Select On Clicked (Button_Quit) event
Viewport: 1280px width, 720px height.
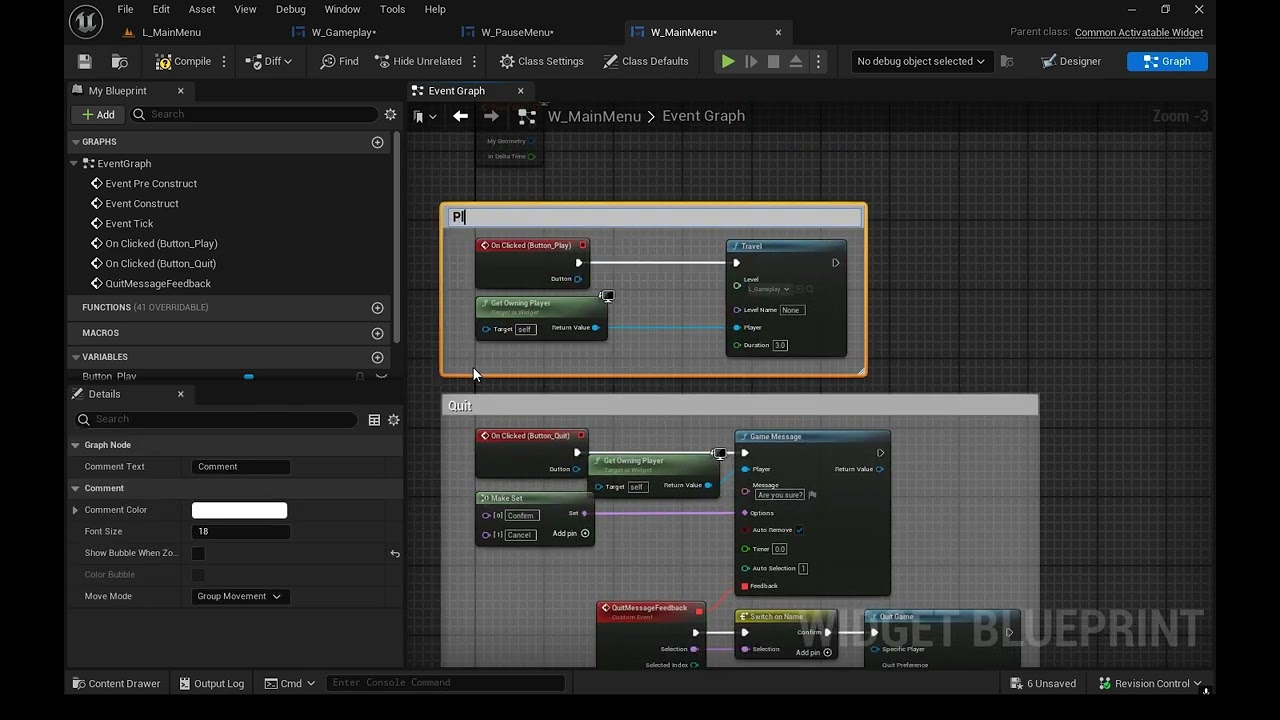click(x=160, y=263)
